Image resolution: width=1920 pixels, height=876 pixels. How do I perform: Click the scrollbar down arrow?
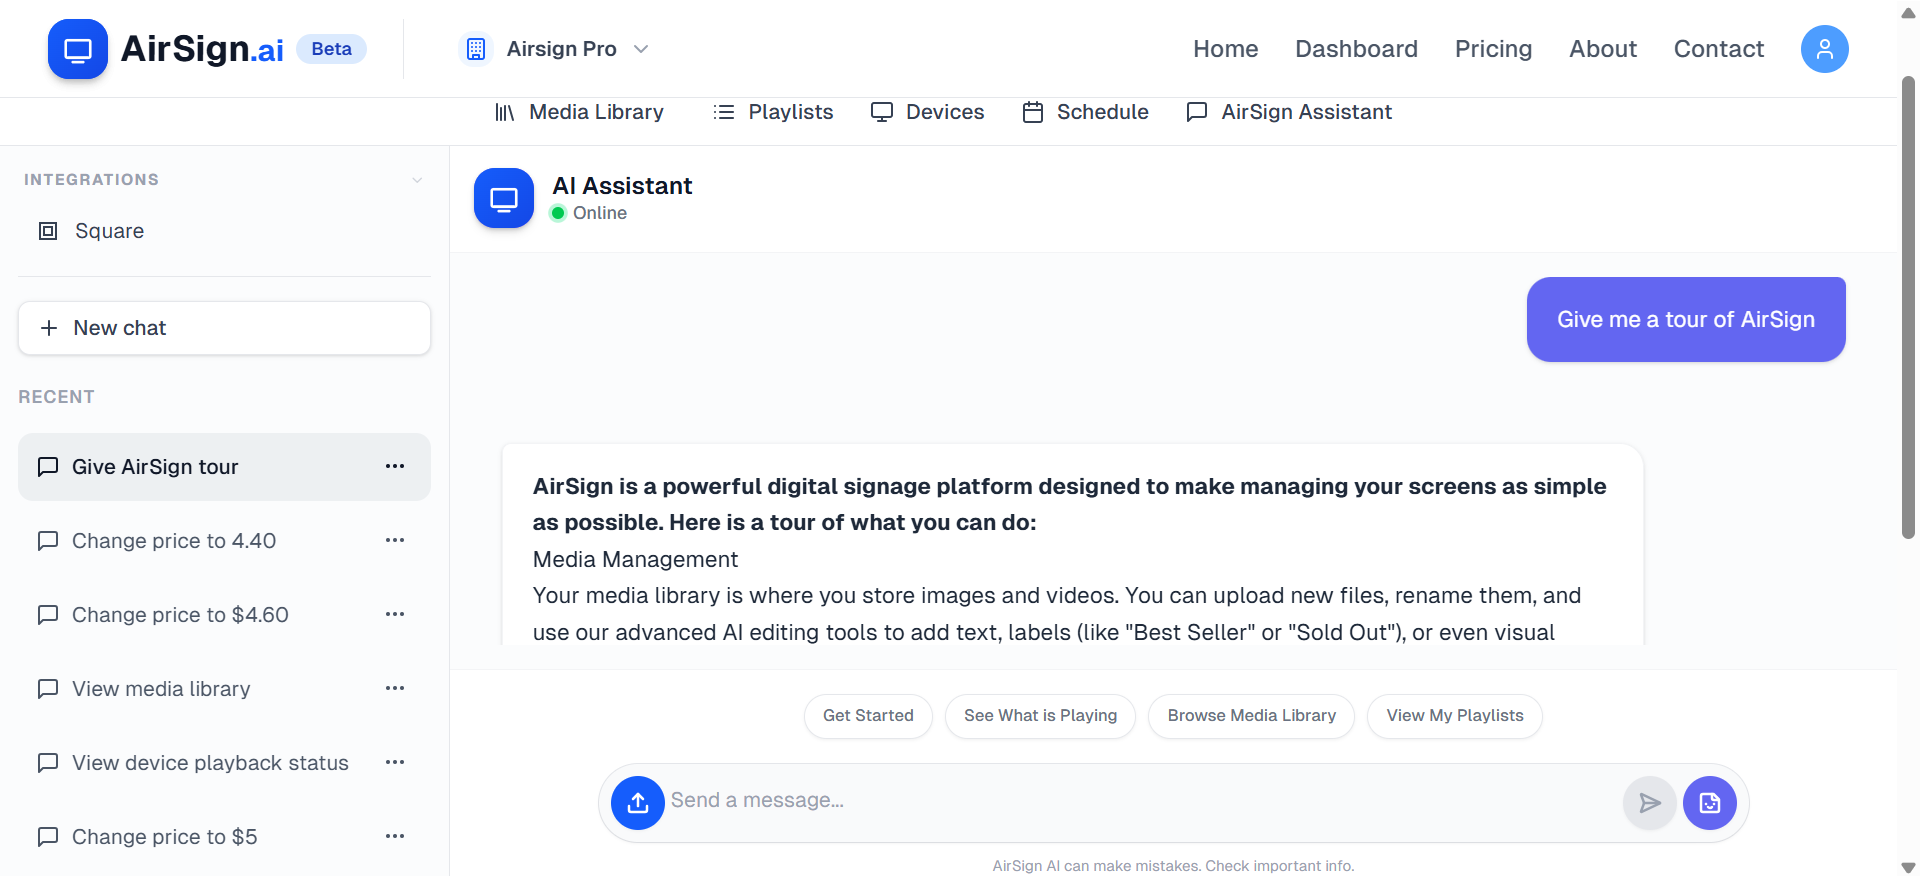tap(1908, 867)
